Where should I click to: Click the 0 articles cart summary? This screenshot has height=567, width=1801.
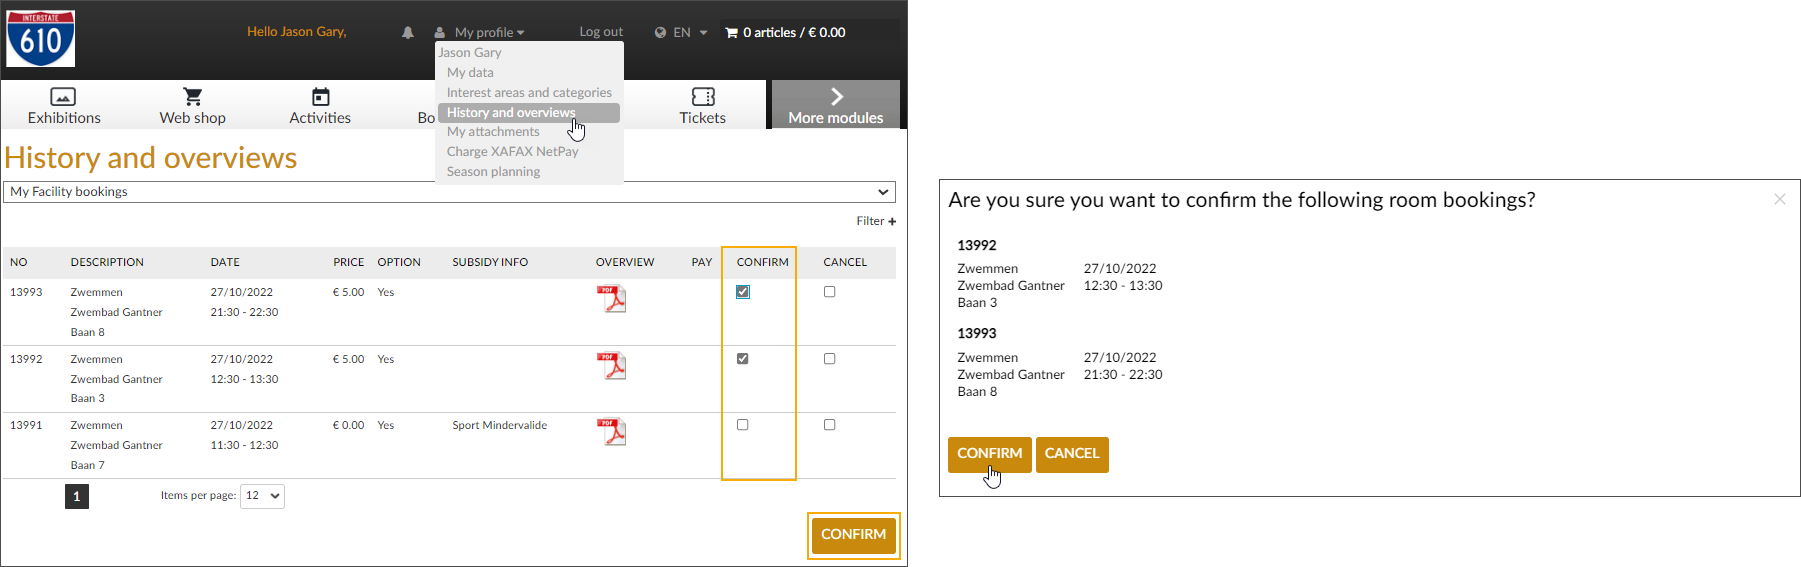(794, 33)
